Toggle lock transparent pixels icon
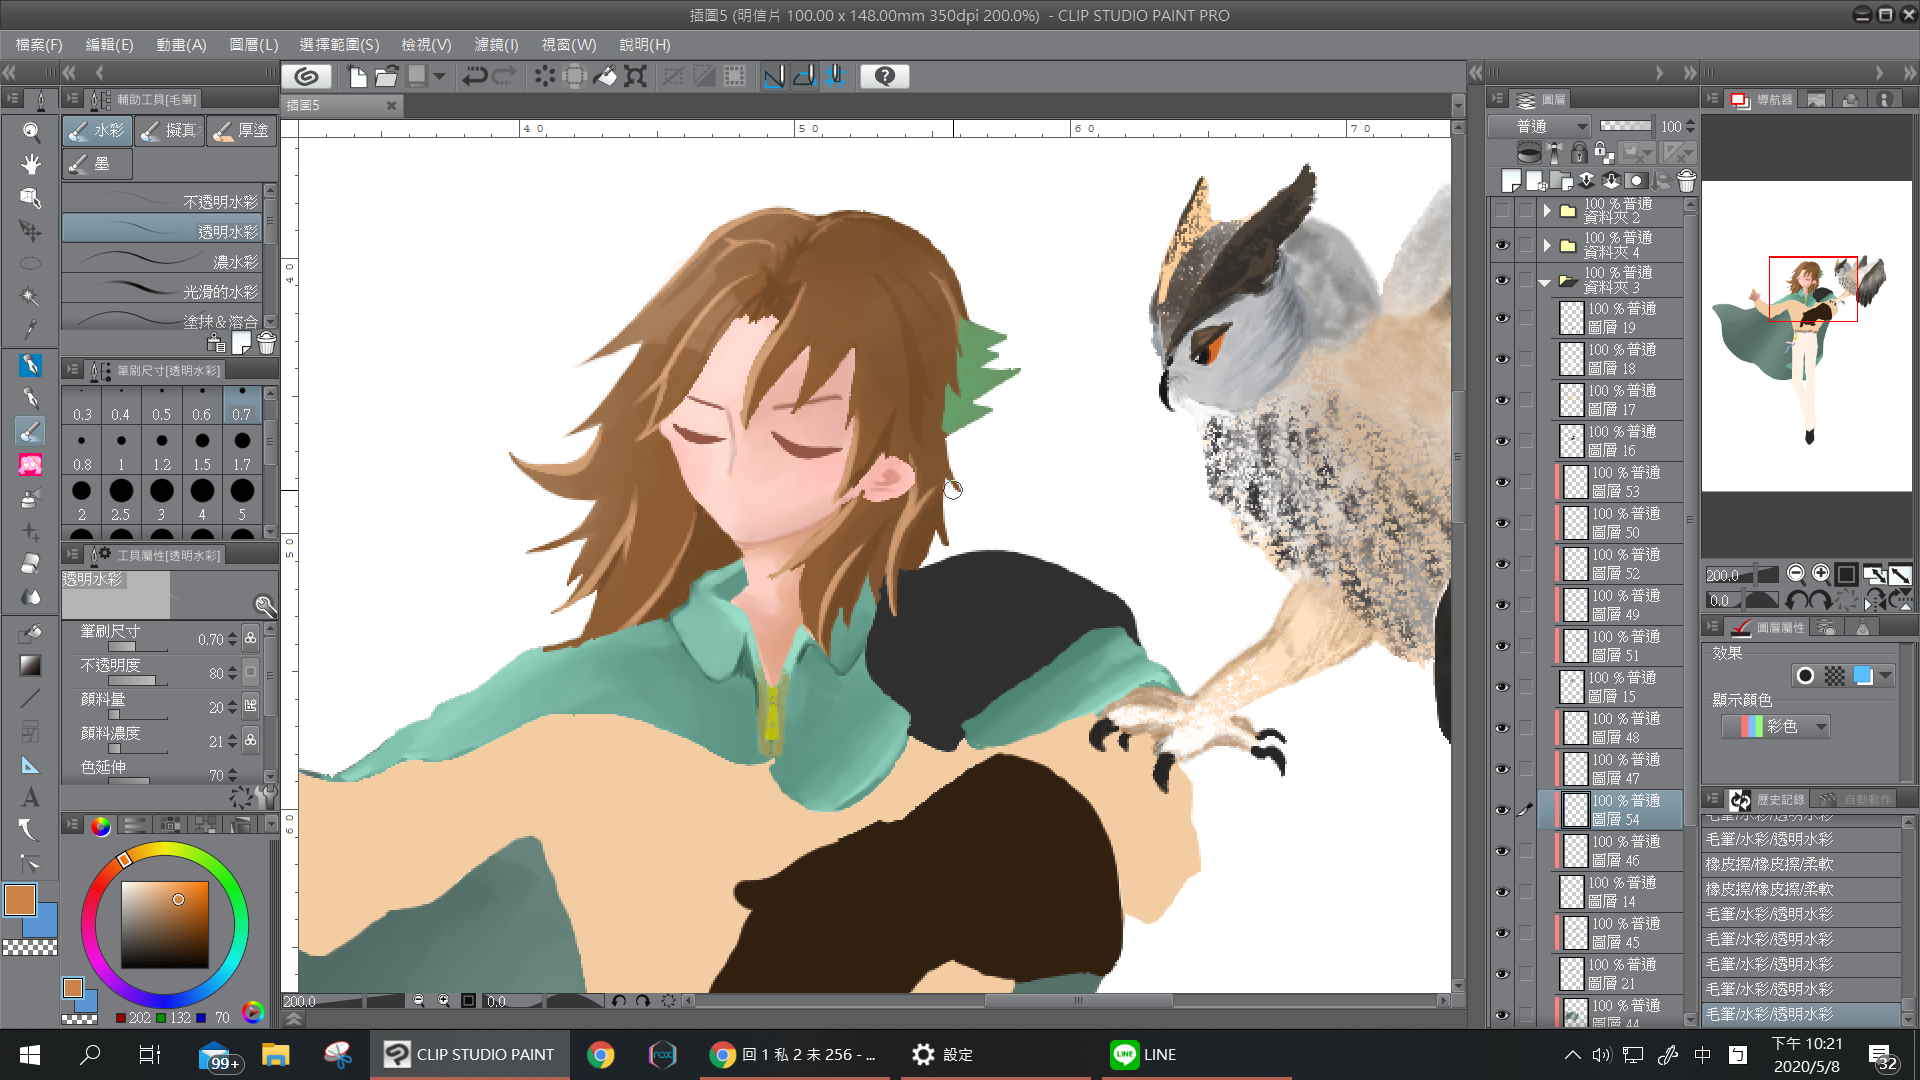Viewport: 1920px width, 1080px height. tap(1603, 153)
